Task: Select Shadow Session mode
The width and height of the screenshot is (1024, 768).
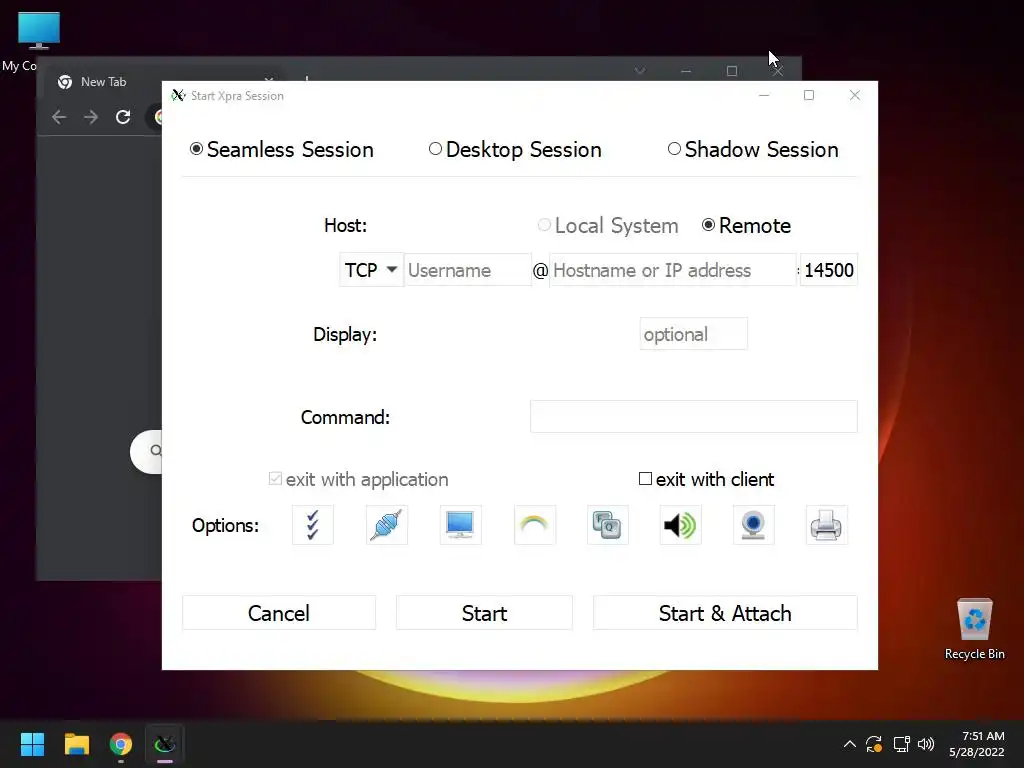Action: click(x=753, y=150)
